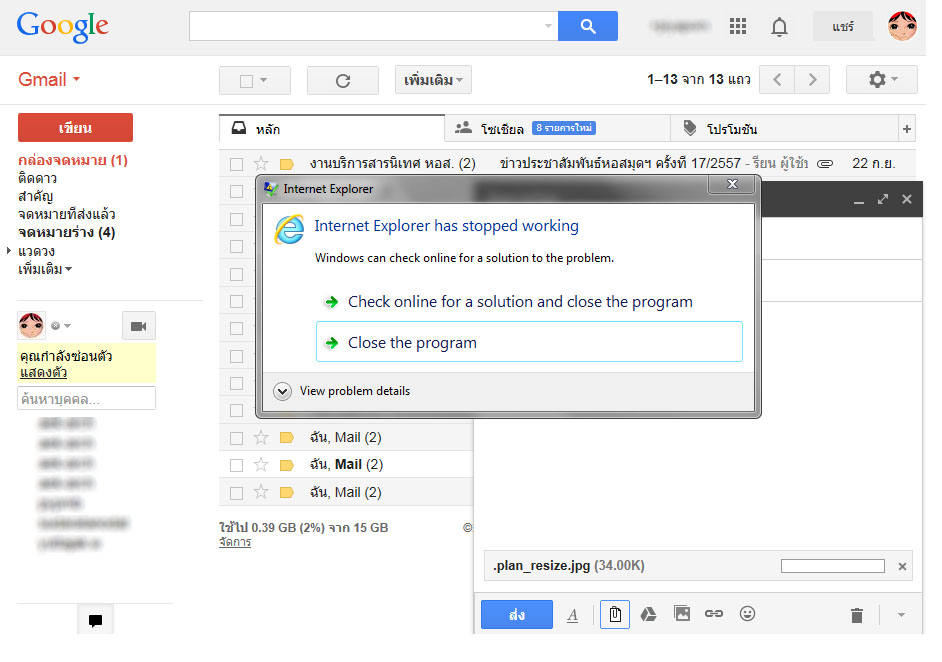Insert link icon in compose toolbar
942x662 pixels.
pyautogui.click(x=714, y=613)
